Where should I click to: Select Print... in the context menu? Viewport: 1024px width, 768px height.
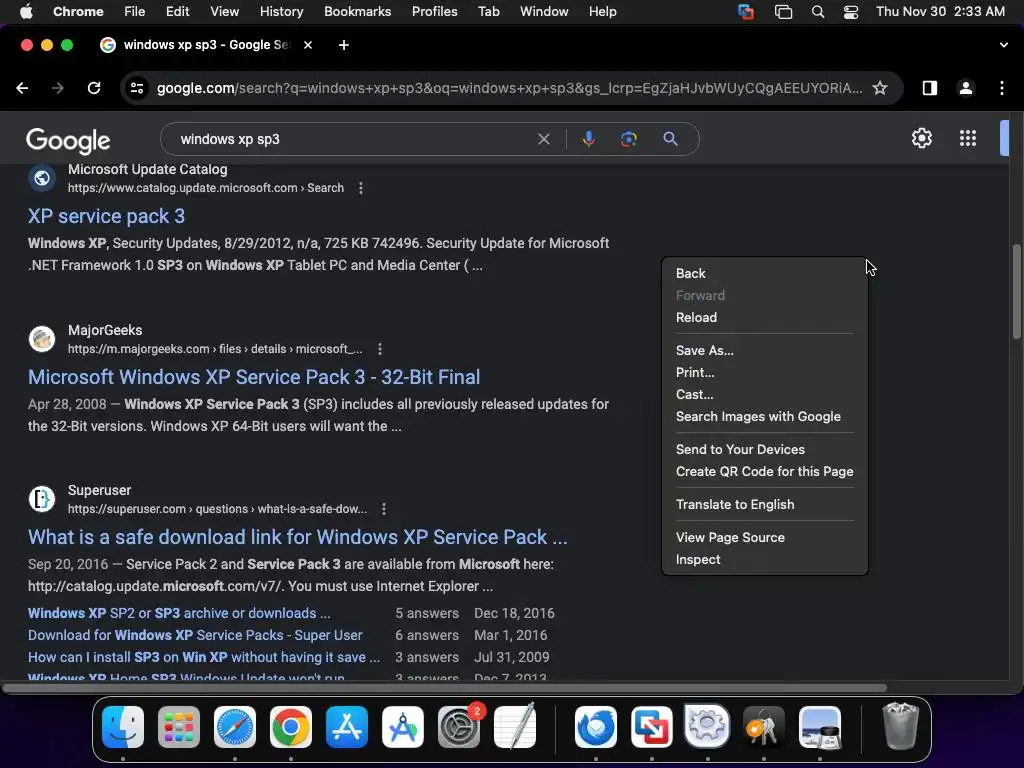(x=765, y=373)
